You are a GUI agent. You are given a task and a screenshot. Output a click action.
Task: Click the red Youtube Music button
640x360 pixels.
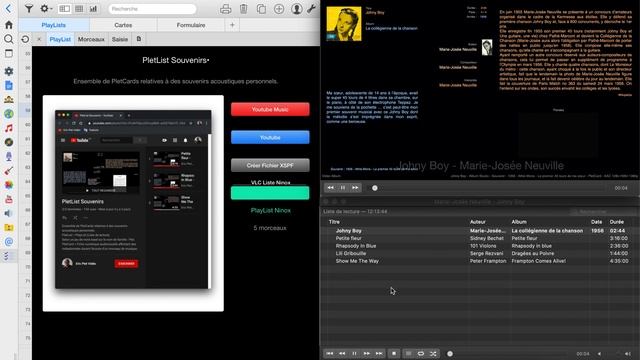270,109
